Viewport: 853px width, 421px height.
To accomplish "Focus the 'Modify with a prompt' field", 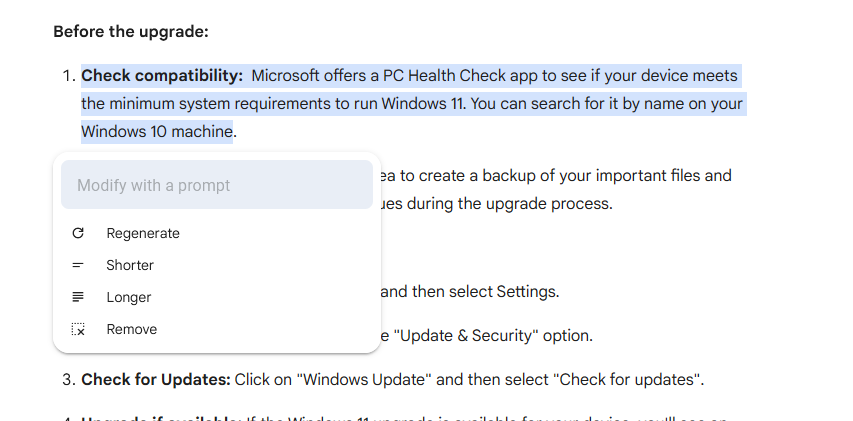I will coord(217,185).
